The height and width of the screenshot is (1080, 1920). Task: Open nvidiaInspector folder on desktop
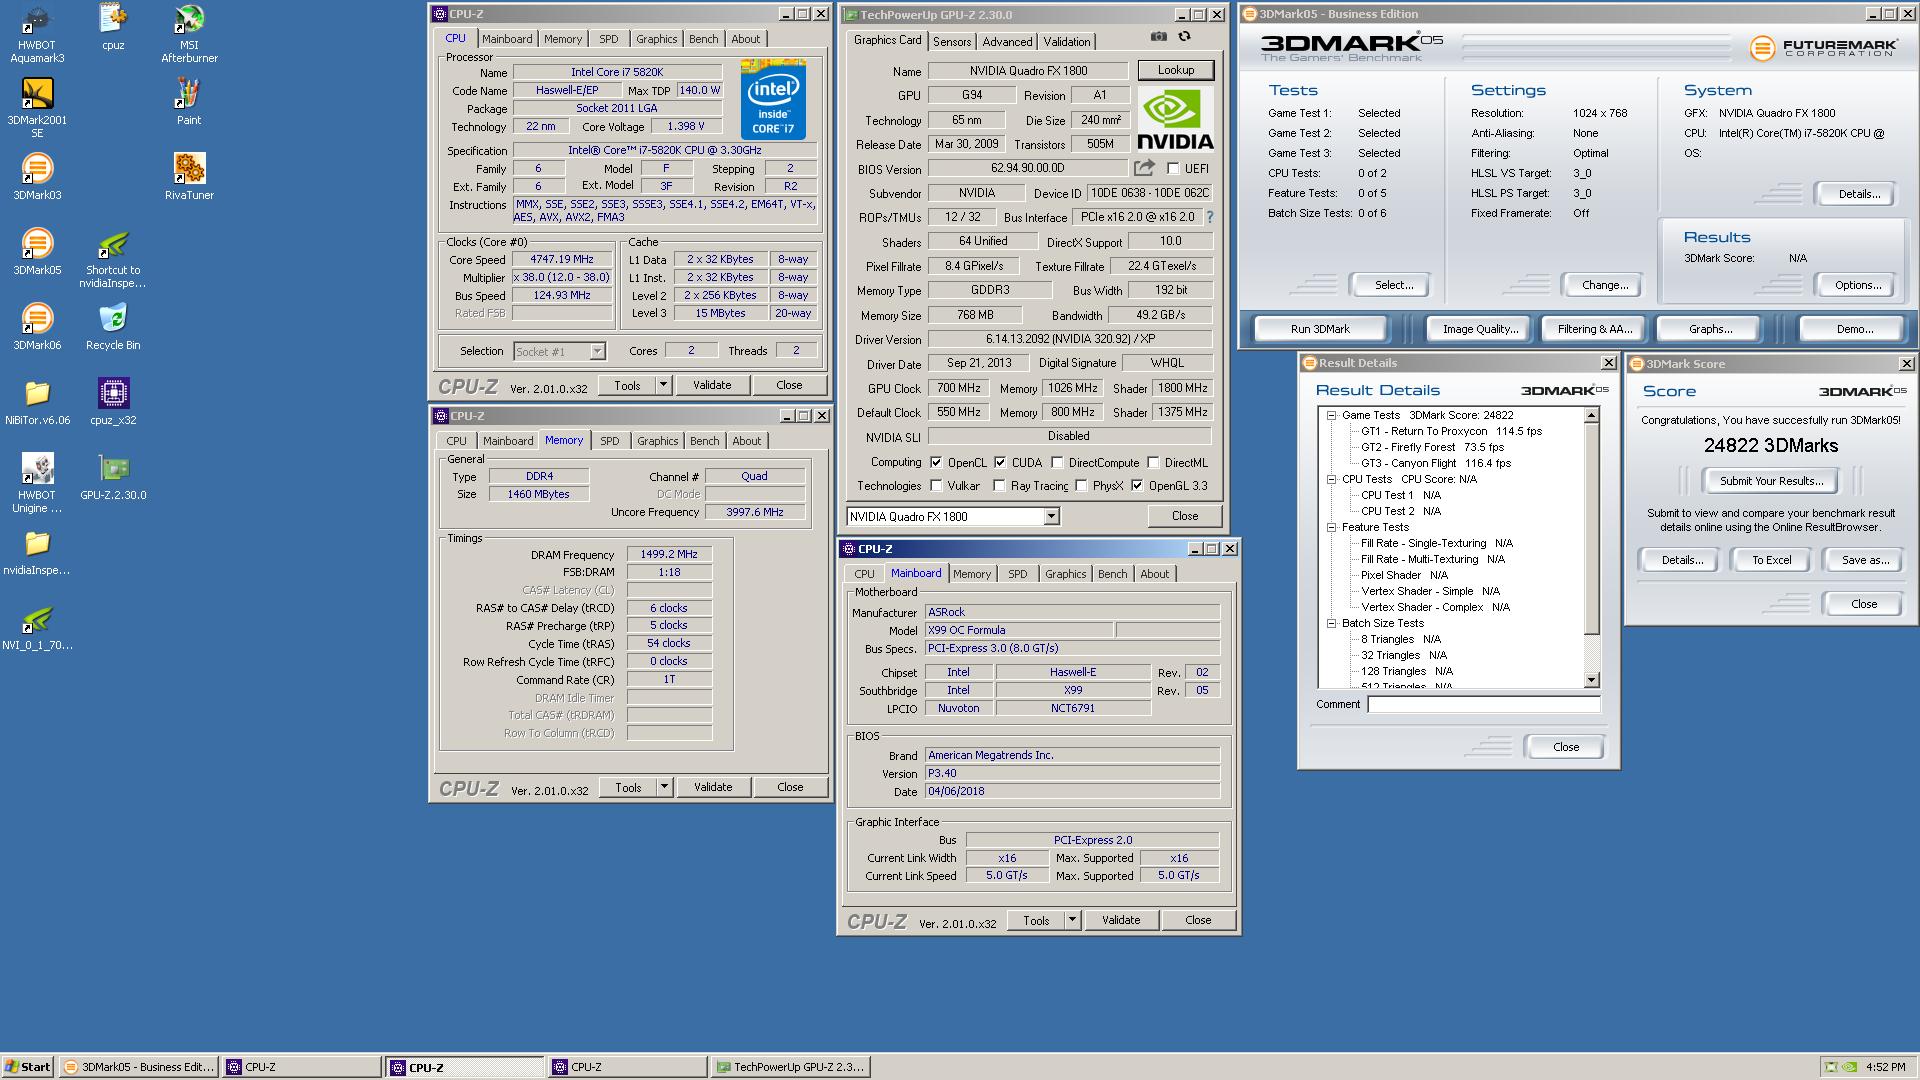point(37,552)
